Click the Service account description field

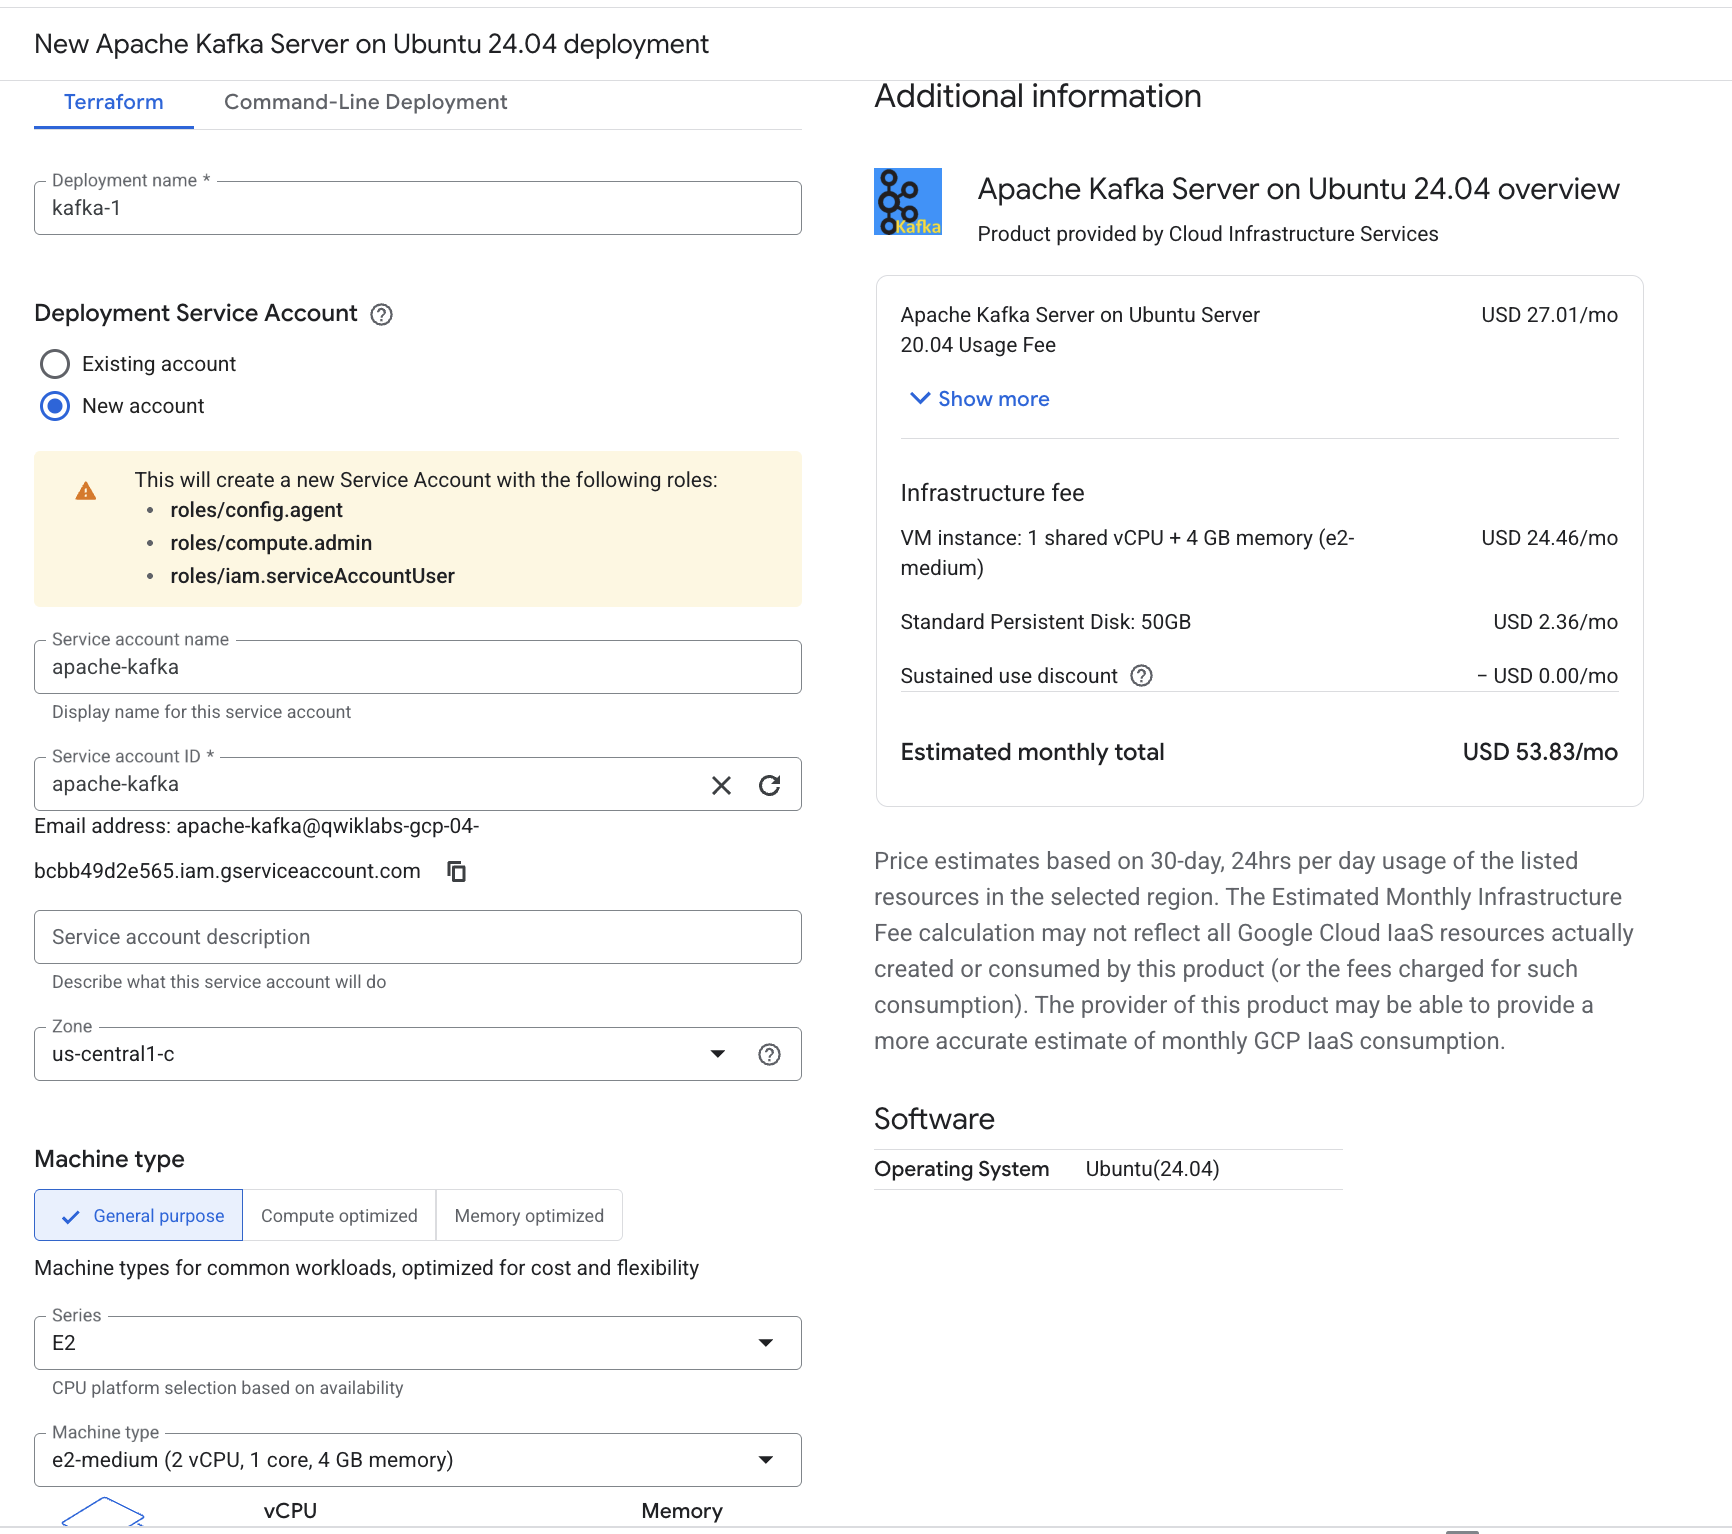(x=417, y=937)
